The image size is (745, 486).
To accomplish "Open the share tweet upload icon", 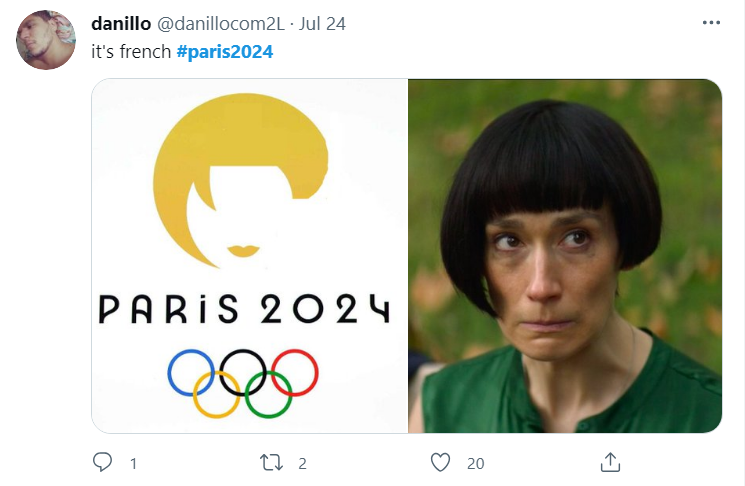I will [611, 462].
